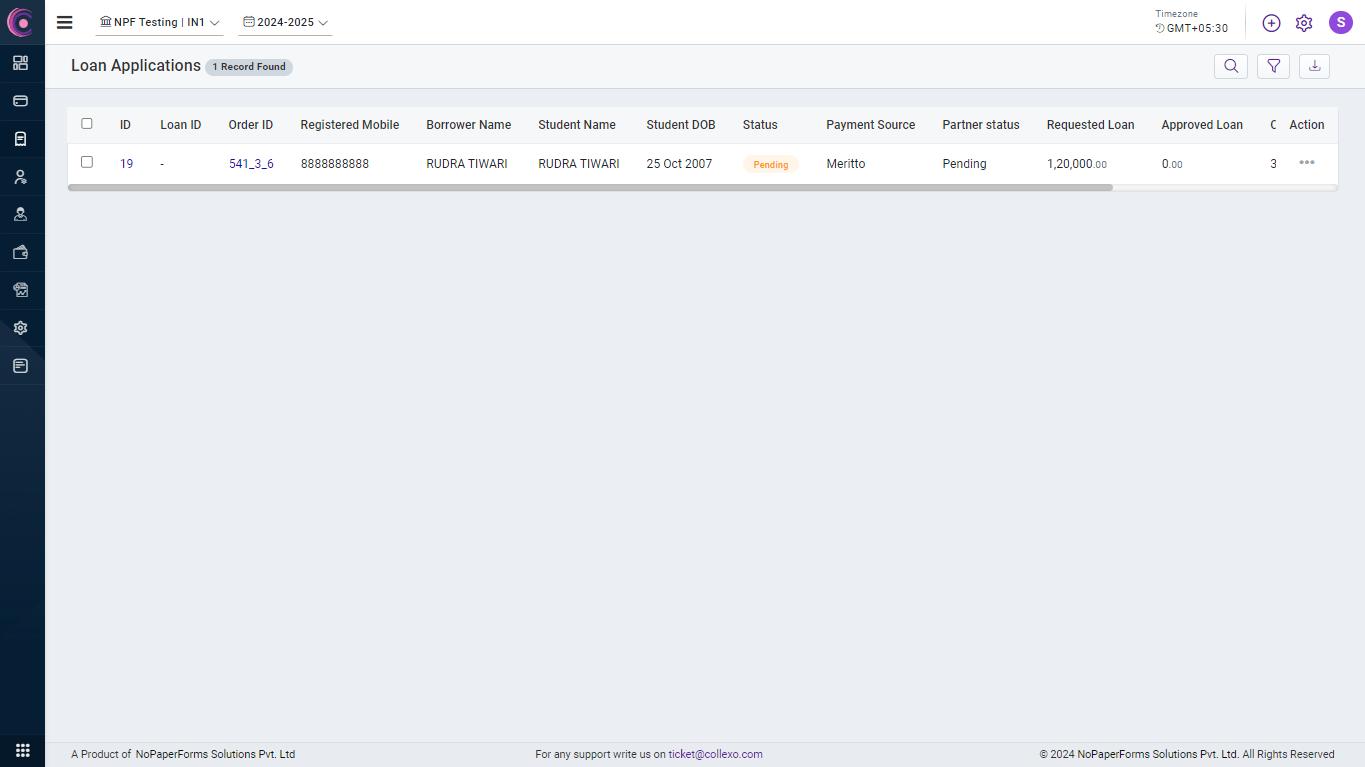The height and width of the screenshot is (767, 1365).
Task: Open the settings gear in top bar
Action: (x=1304, y=23)
